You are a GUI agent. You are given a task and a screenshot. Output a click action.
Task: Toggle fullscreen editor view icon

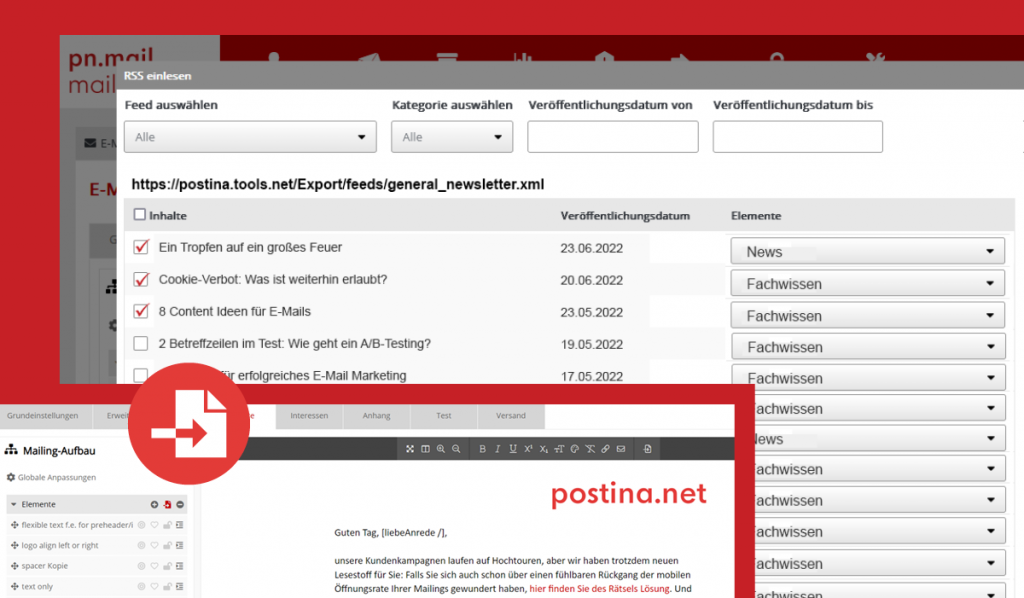[x=409, y=449]
